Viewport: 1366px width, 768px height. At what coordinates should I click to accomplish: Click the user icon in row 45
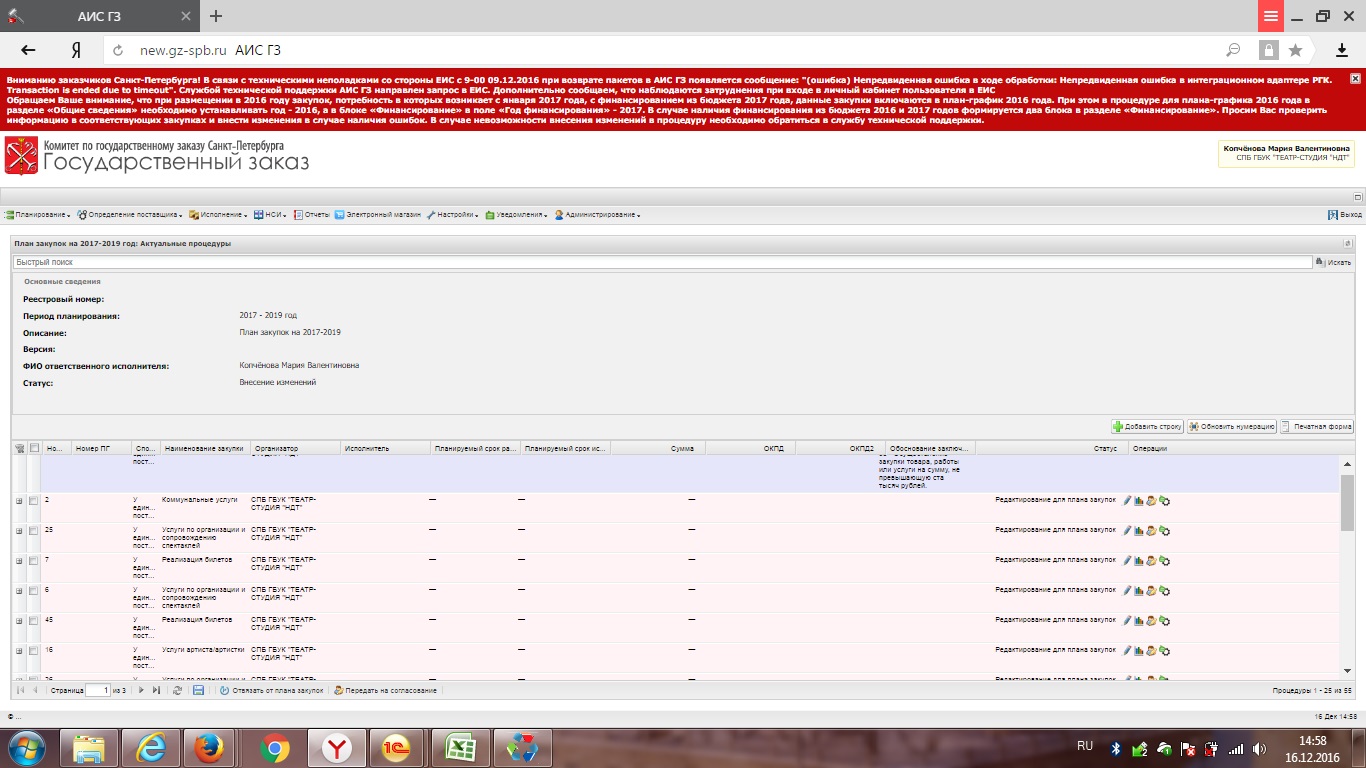tap(1151, 621)
